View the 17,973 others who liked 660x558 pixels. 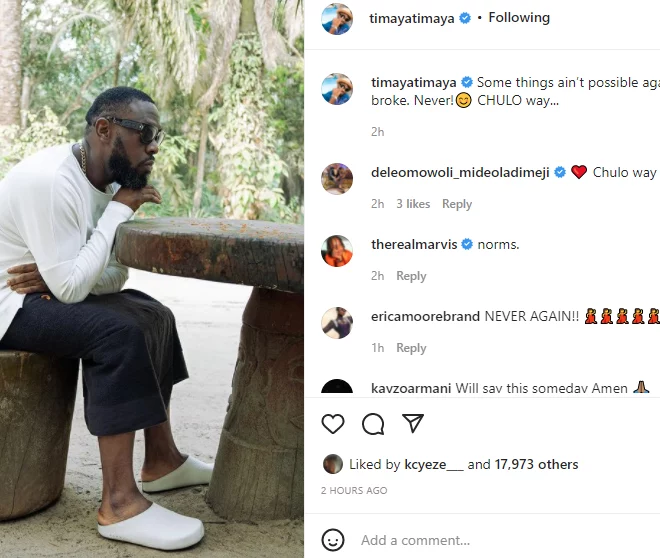click(536, 464)
